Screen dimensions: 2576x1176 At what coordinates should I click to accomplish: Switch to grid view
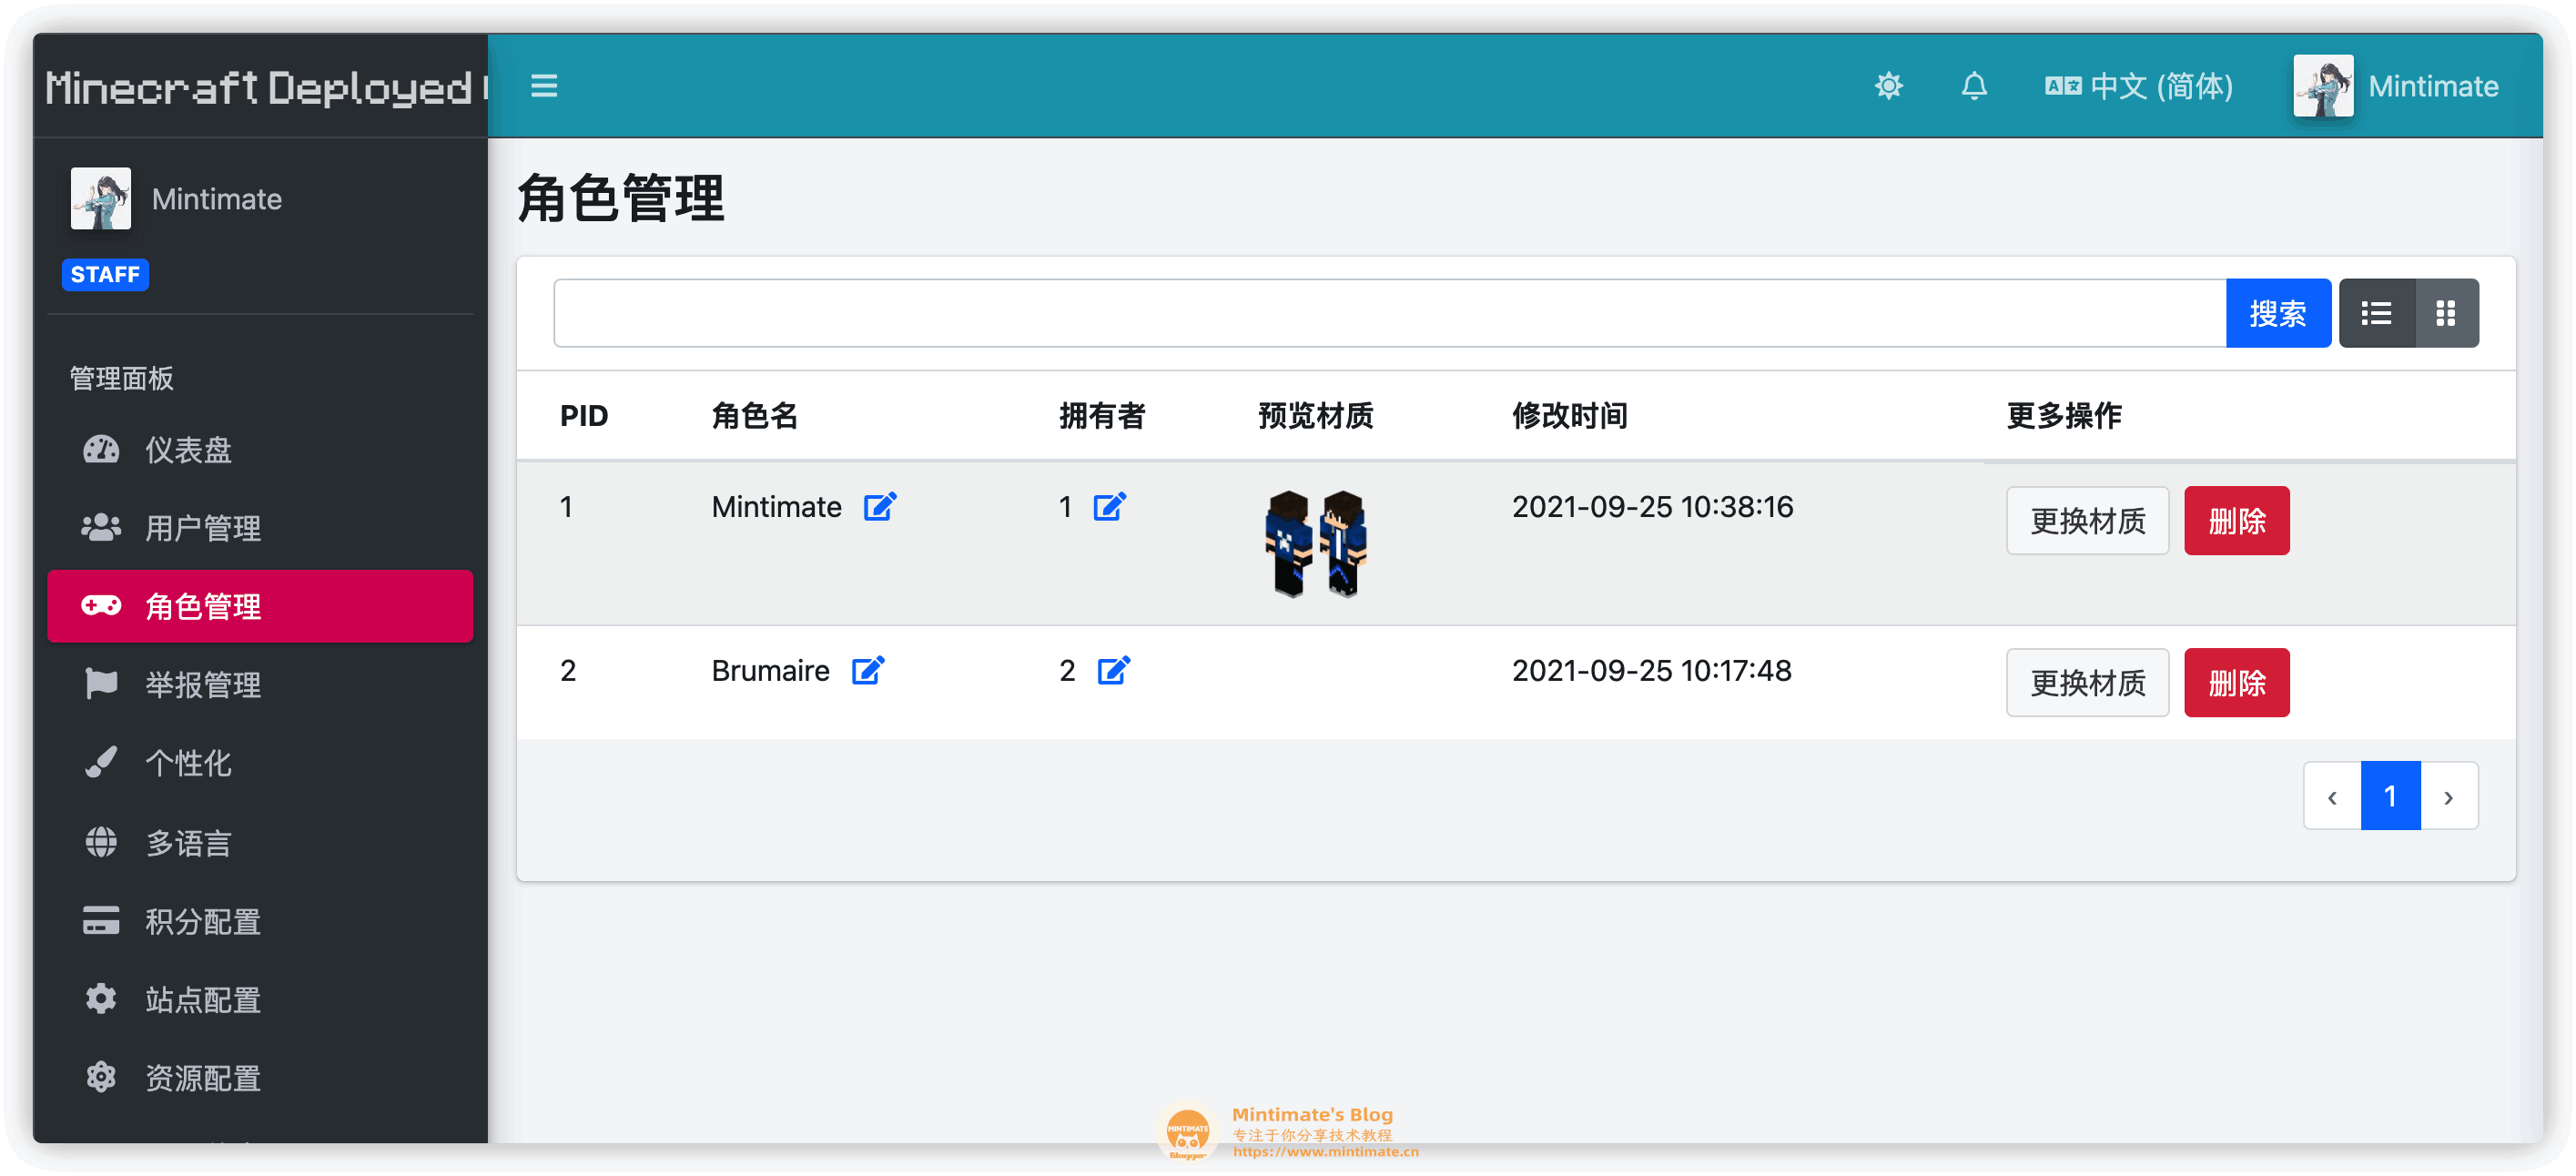(2445, 313)
